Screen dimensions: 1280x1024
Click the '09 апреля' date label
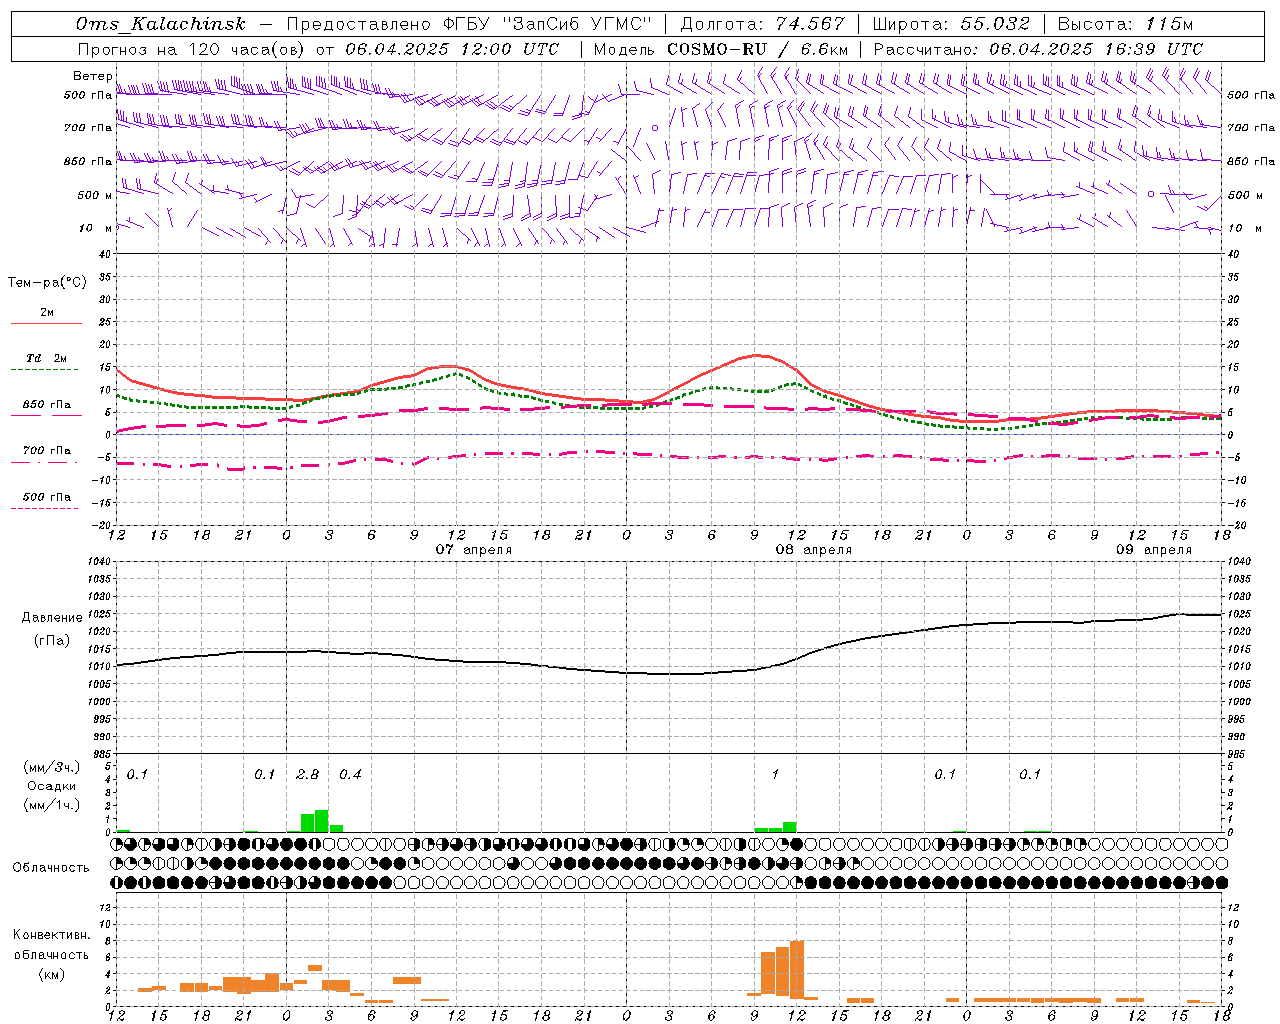[1154, 550]
